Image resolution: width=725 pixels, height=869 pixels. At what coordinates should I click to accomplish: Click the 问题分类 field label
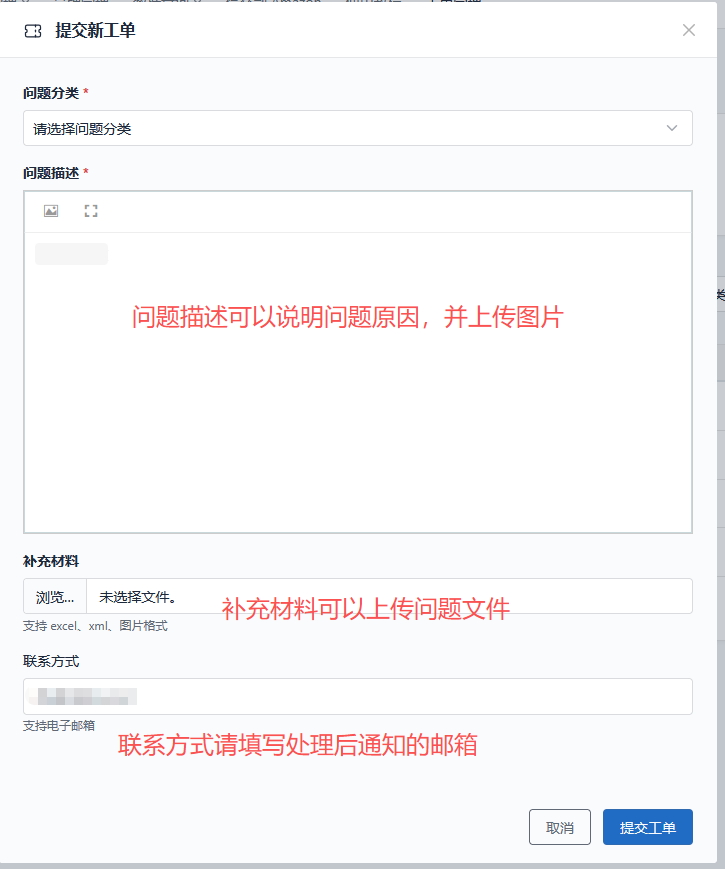pyautogui.click(x=50, y=93)
